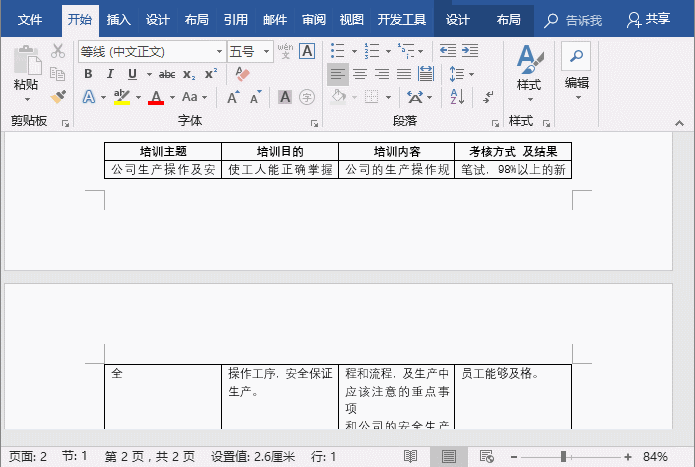Viewport: 695px width, 467px height.
Task: Click the zoom slider in status bar
Action: pos(564,456)
